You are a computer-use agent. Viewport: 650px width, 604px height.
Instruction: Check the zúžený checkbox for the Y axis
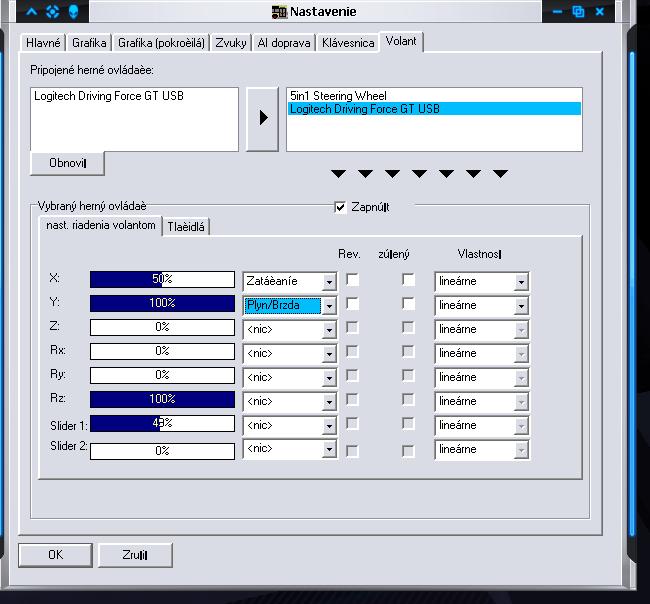[408, 304]
